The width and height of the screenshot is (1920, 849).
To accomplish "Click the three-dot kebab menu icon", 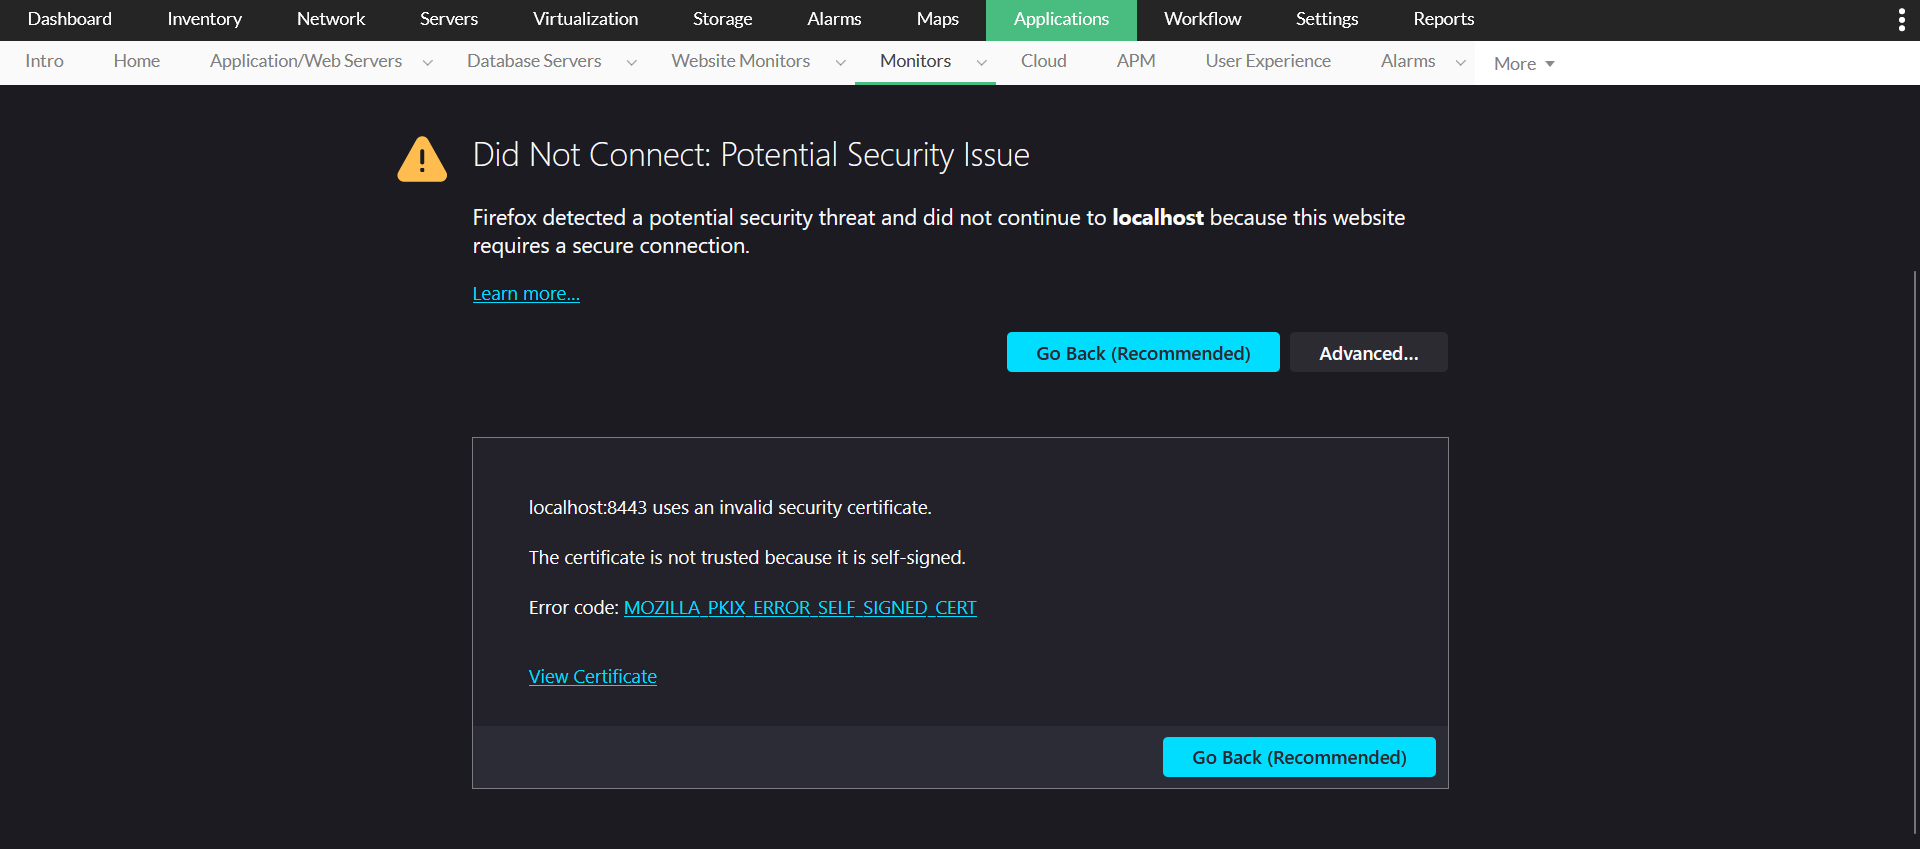I will click(x=1901, y=20).
